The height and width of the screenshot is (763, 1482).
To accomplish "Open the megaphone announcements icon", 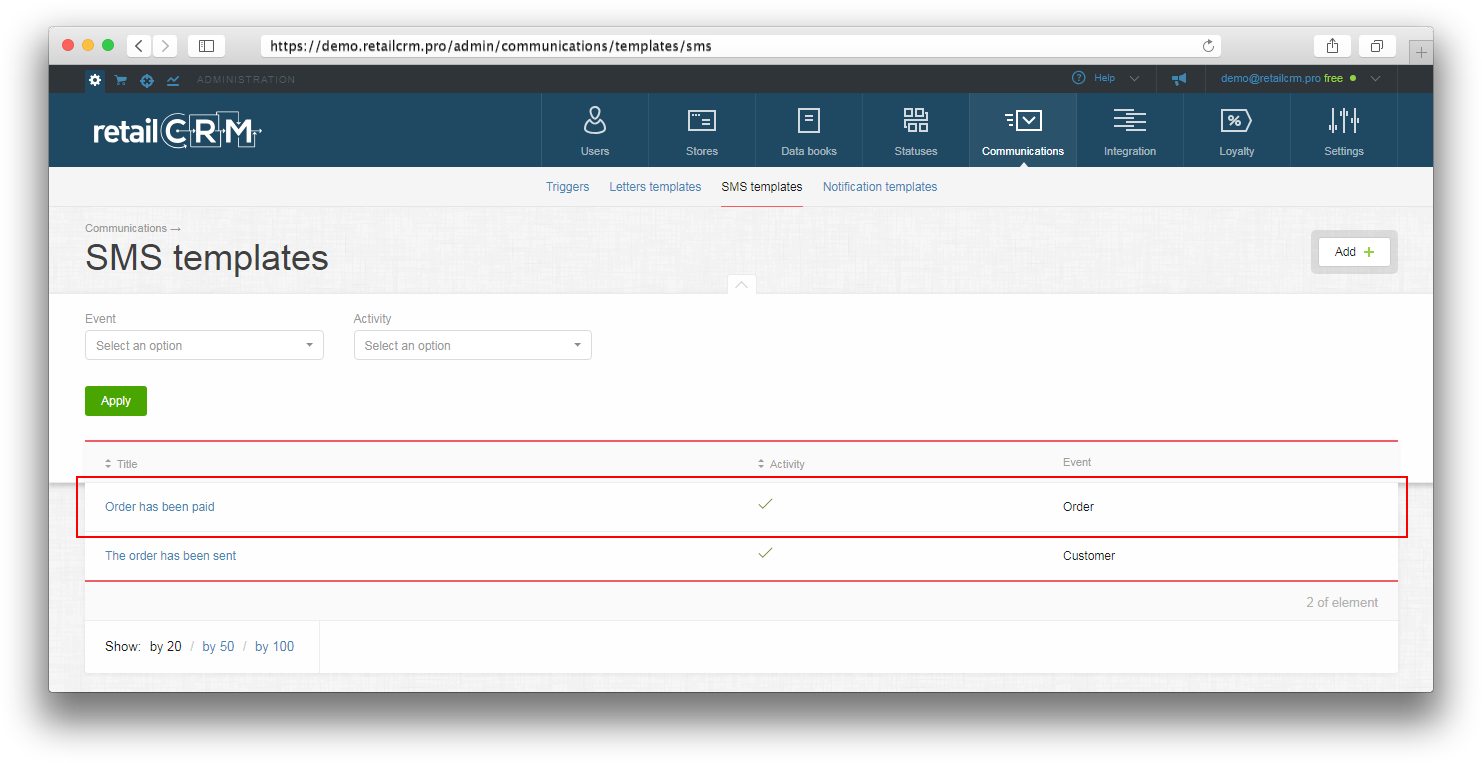I will [1180, 79].
